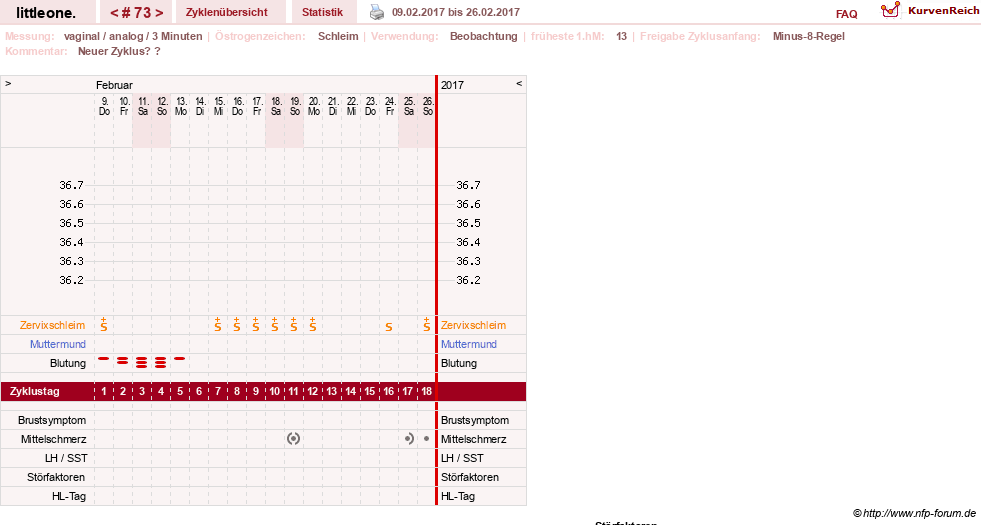Click the left 36.7 temperature label
The image size is (981, 525).
71,185
